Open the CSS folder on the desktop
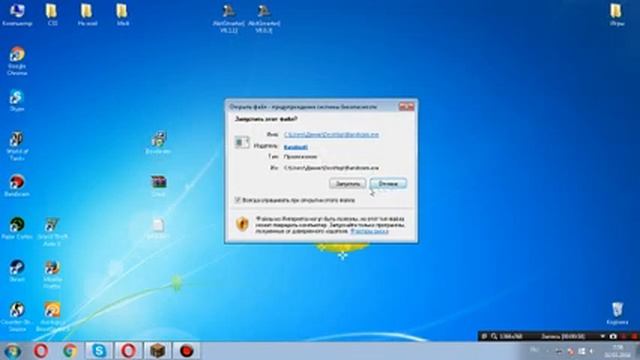640x360 pixels. pyautogui.click(x=52, y=14)
